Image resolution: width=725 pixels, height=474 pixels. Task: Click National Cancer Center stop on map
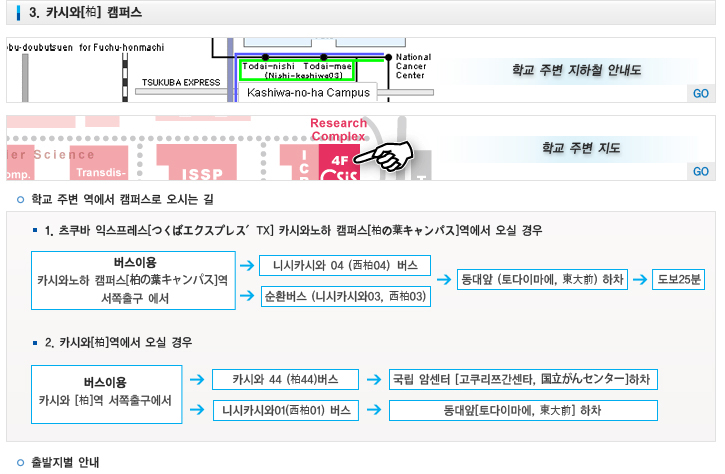[x=412, y=66]
